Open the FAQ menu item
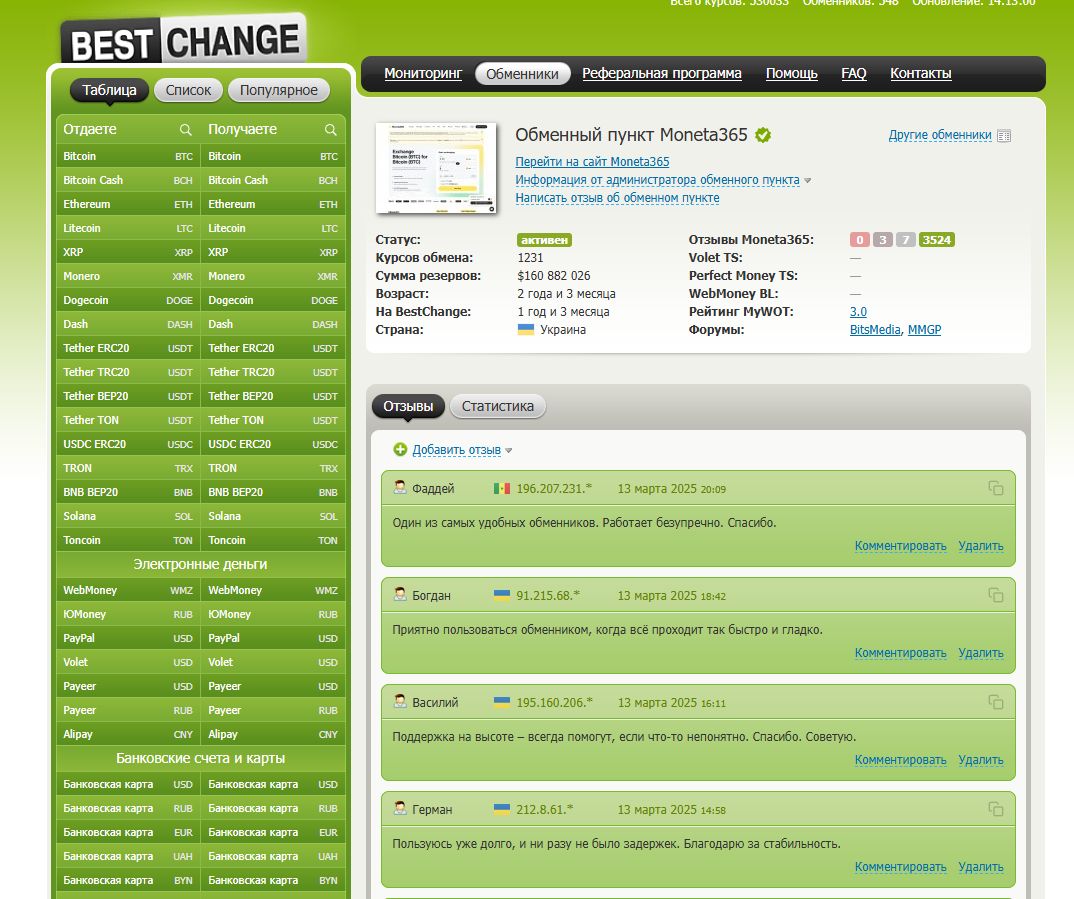Viewport: 1074px width, 899px height. pos(853,73)
